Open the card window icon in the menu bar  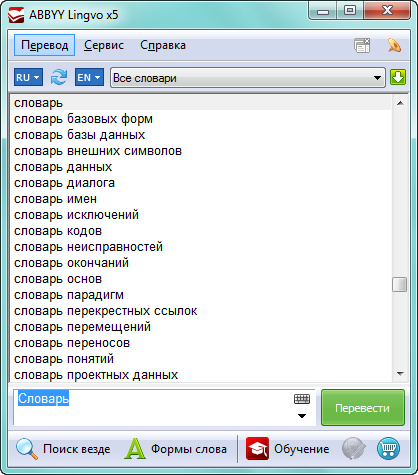[x=362, y=45]
